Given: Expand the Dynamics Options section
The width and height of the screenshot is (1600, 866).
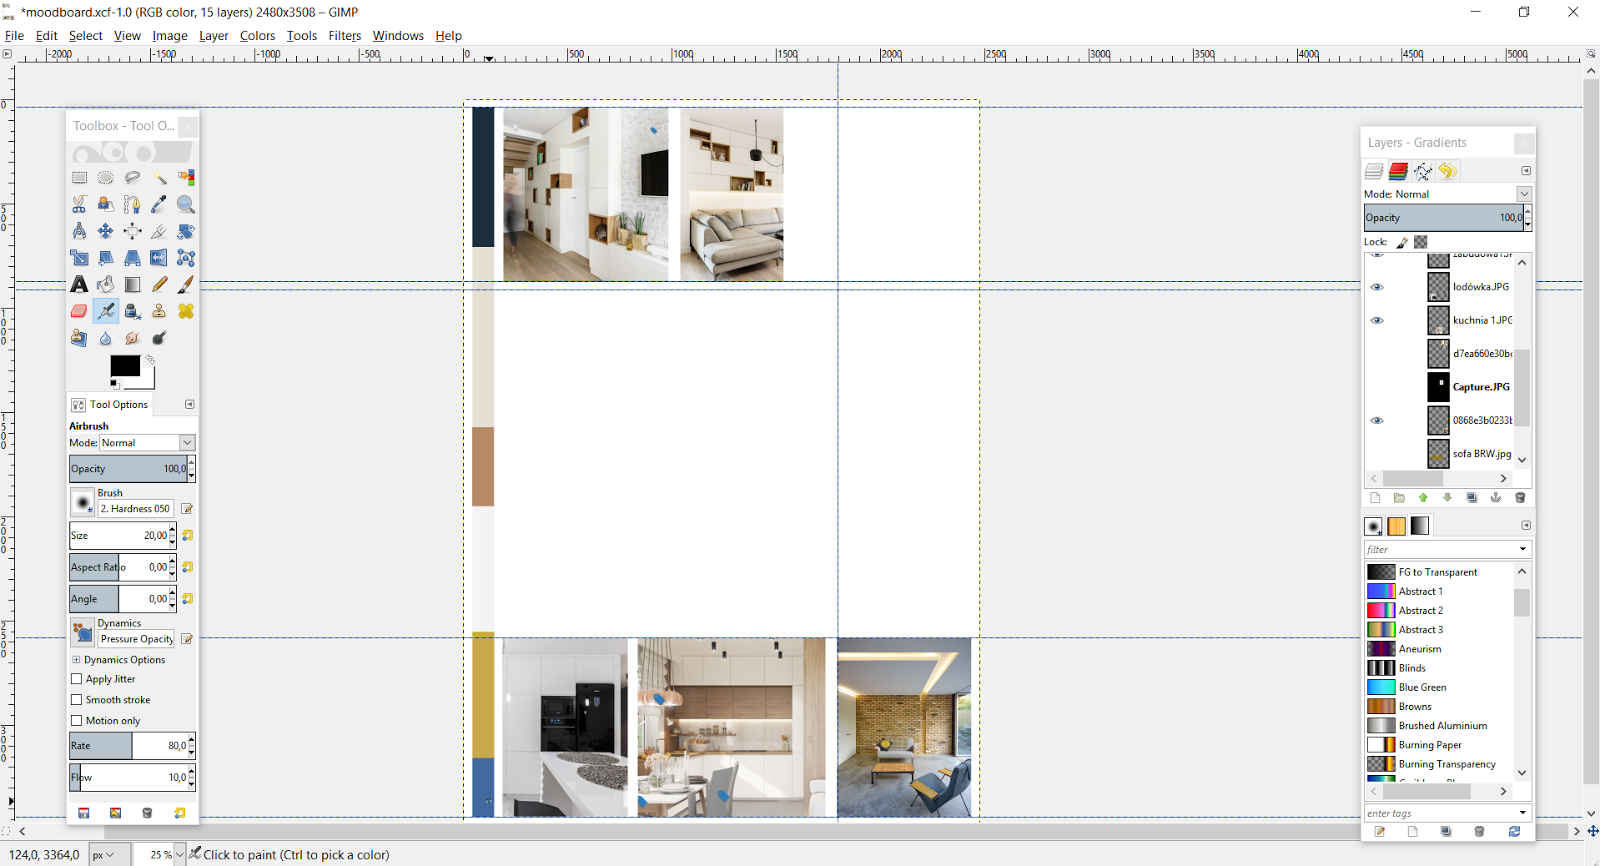Looking at the screenshot, I should 76,660.
